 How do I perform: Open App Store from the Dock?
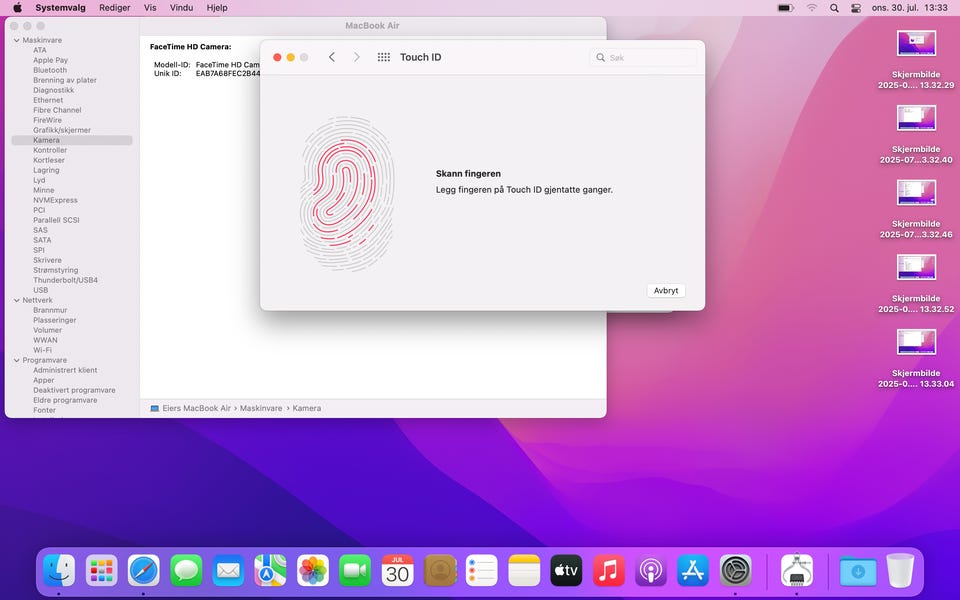[x=693, y=571]
